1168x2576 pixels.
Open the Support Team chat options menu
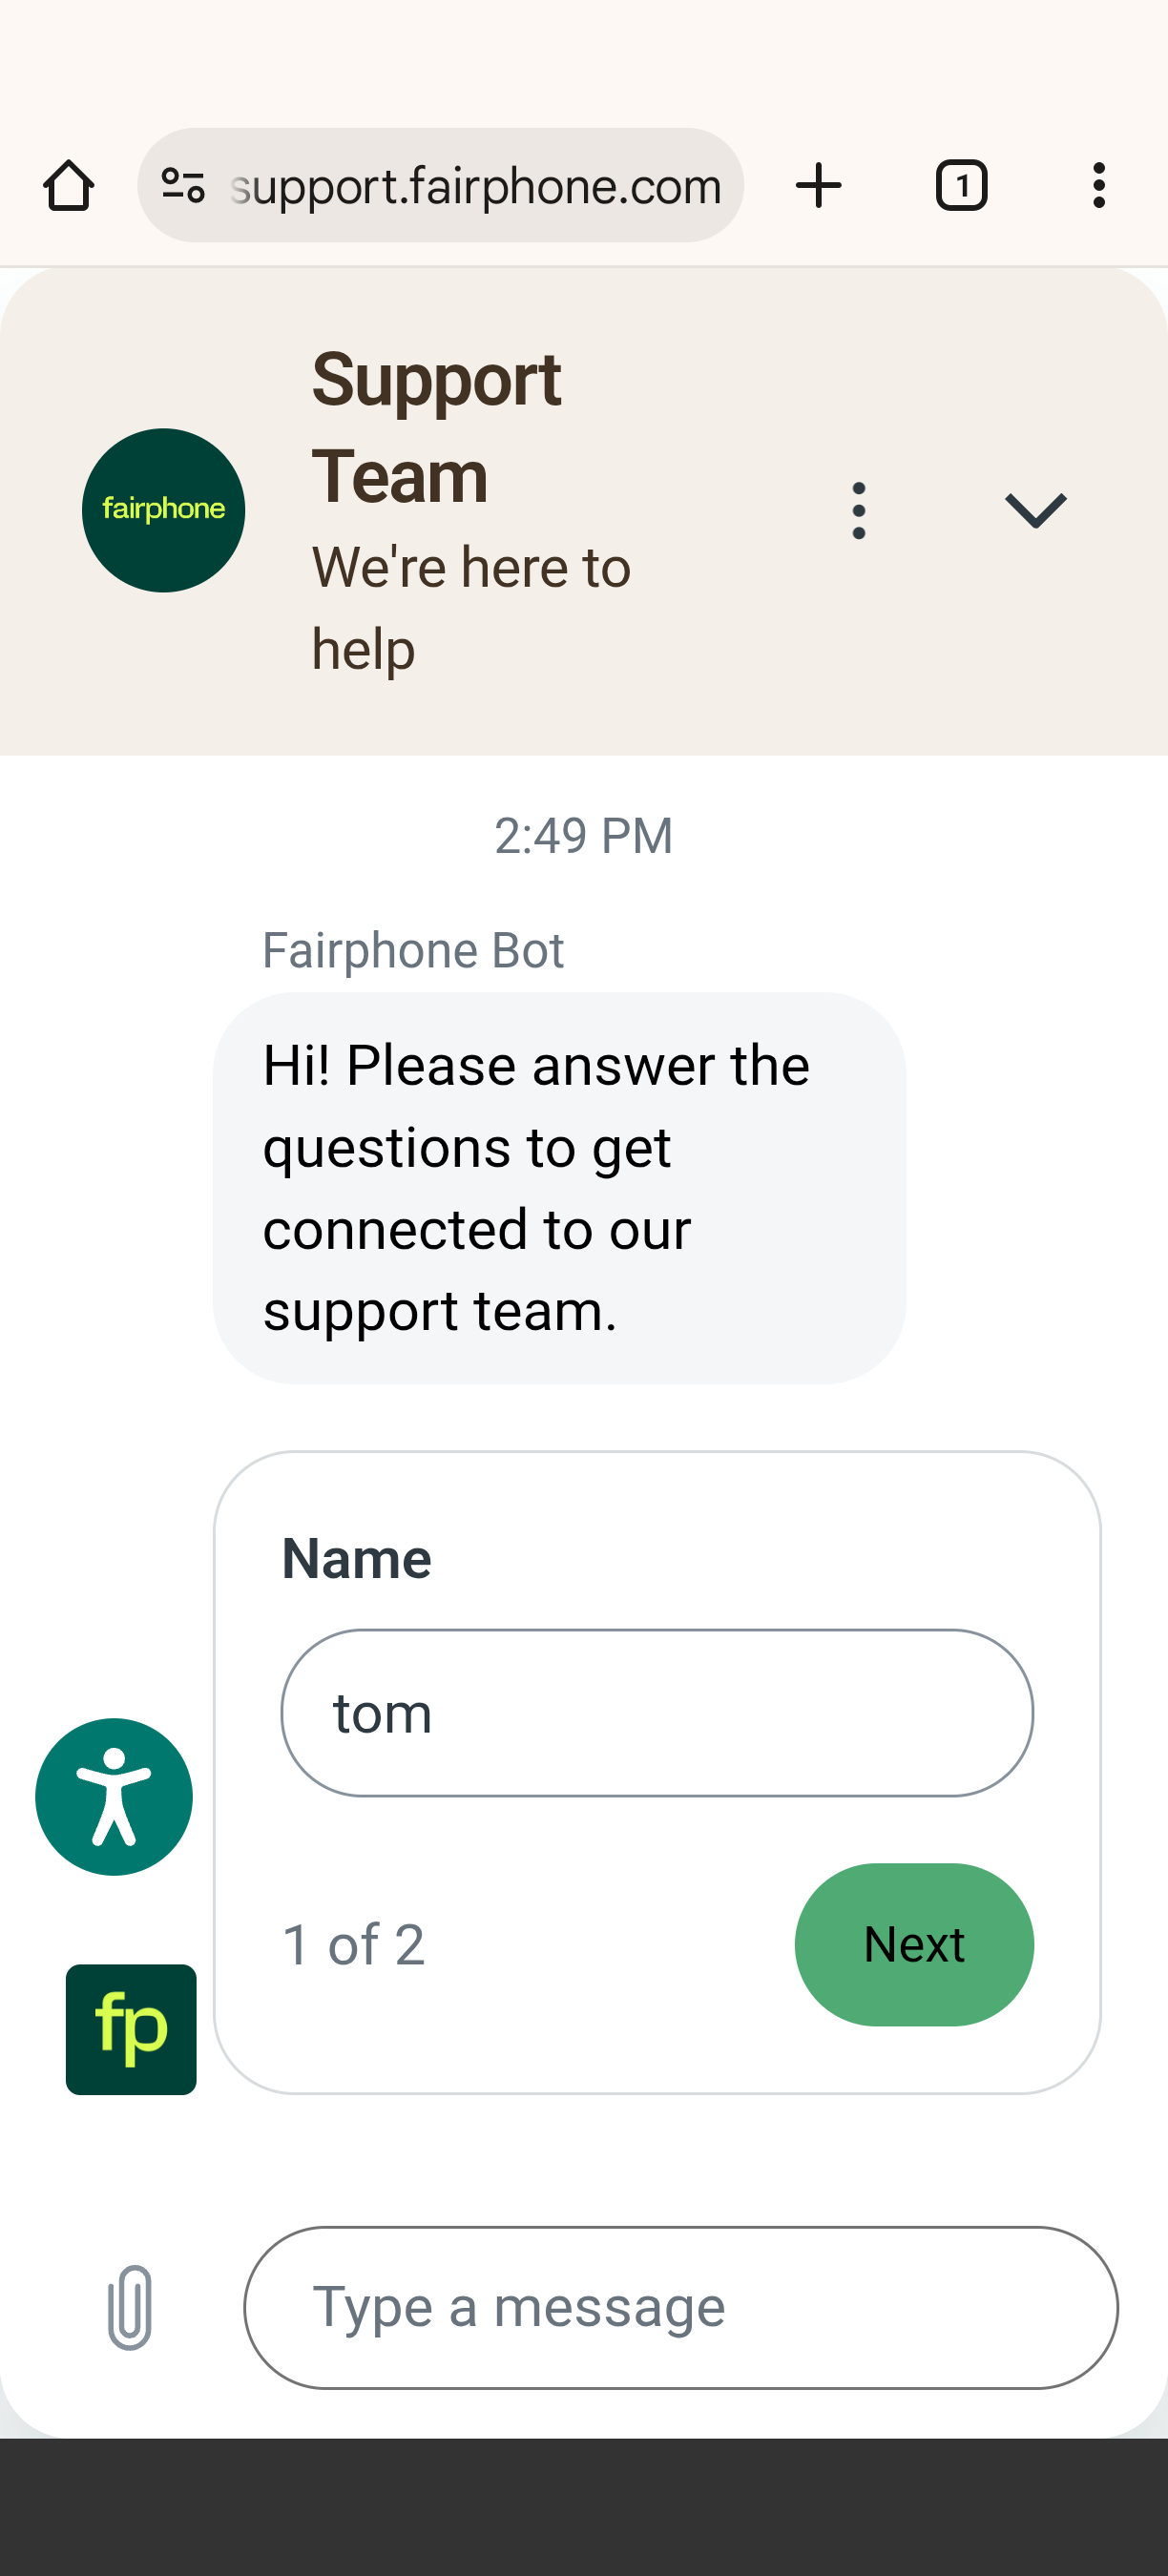click(858, 511)
